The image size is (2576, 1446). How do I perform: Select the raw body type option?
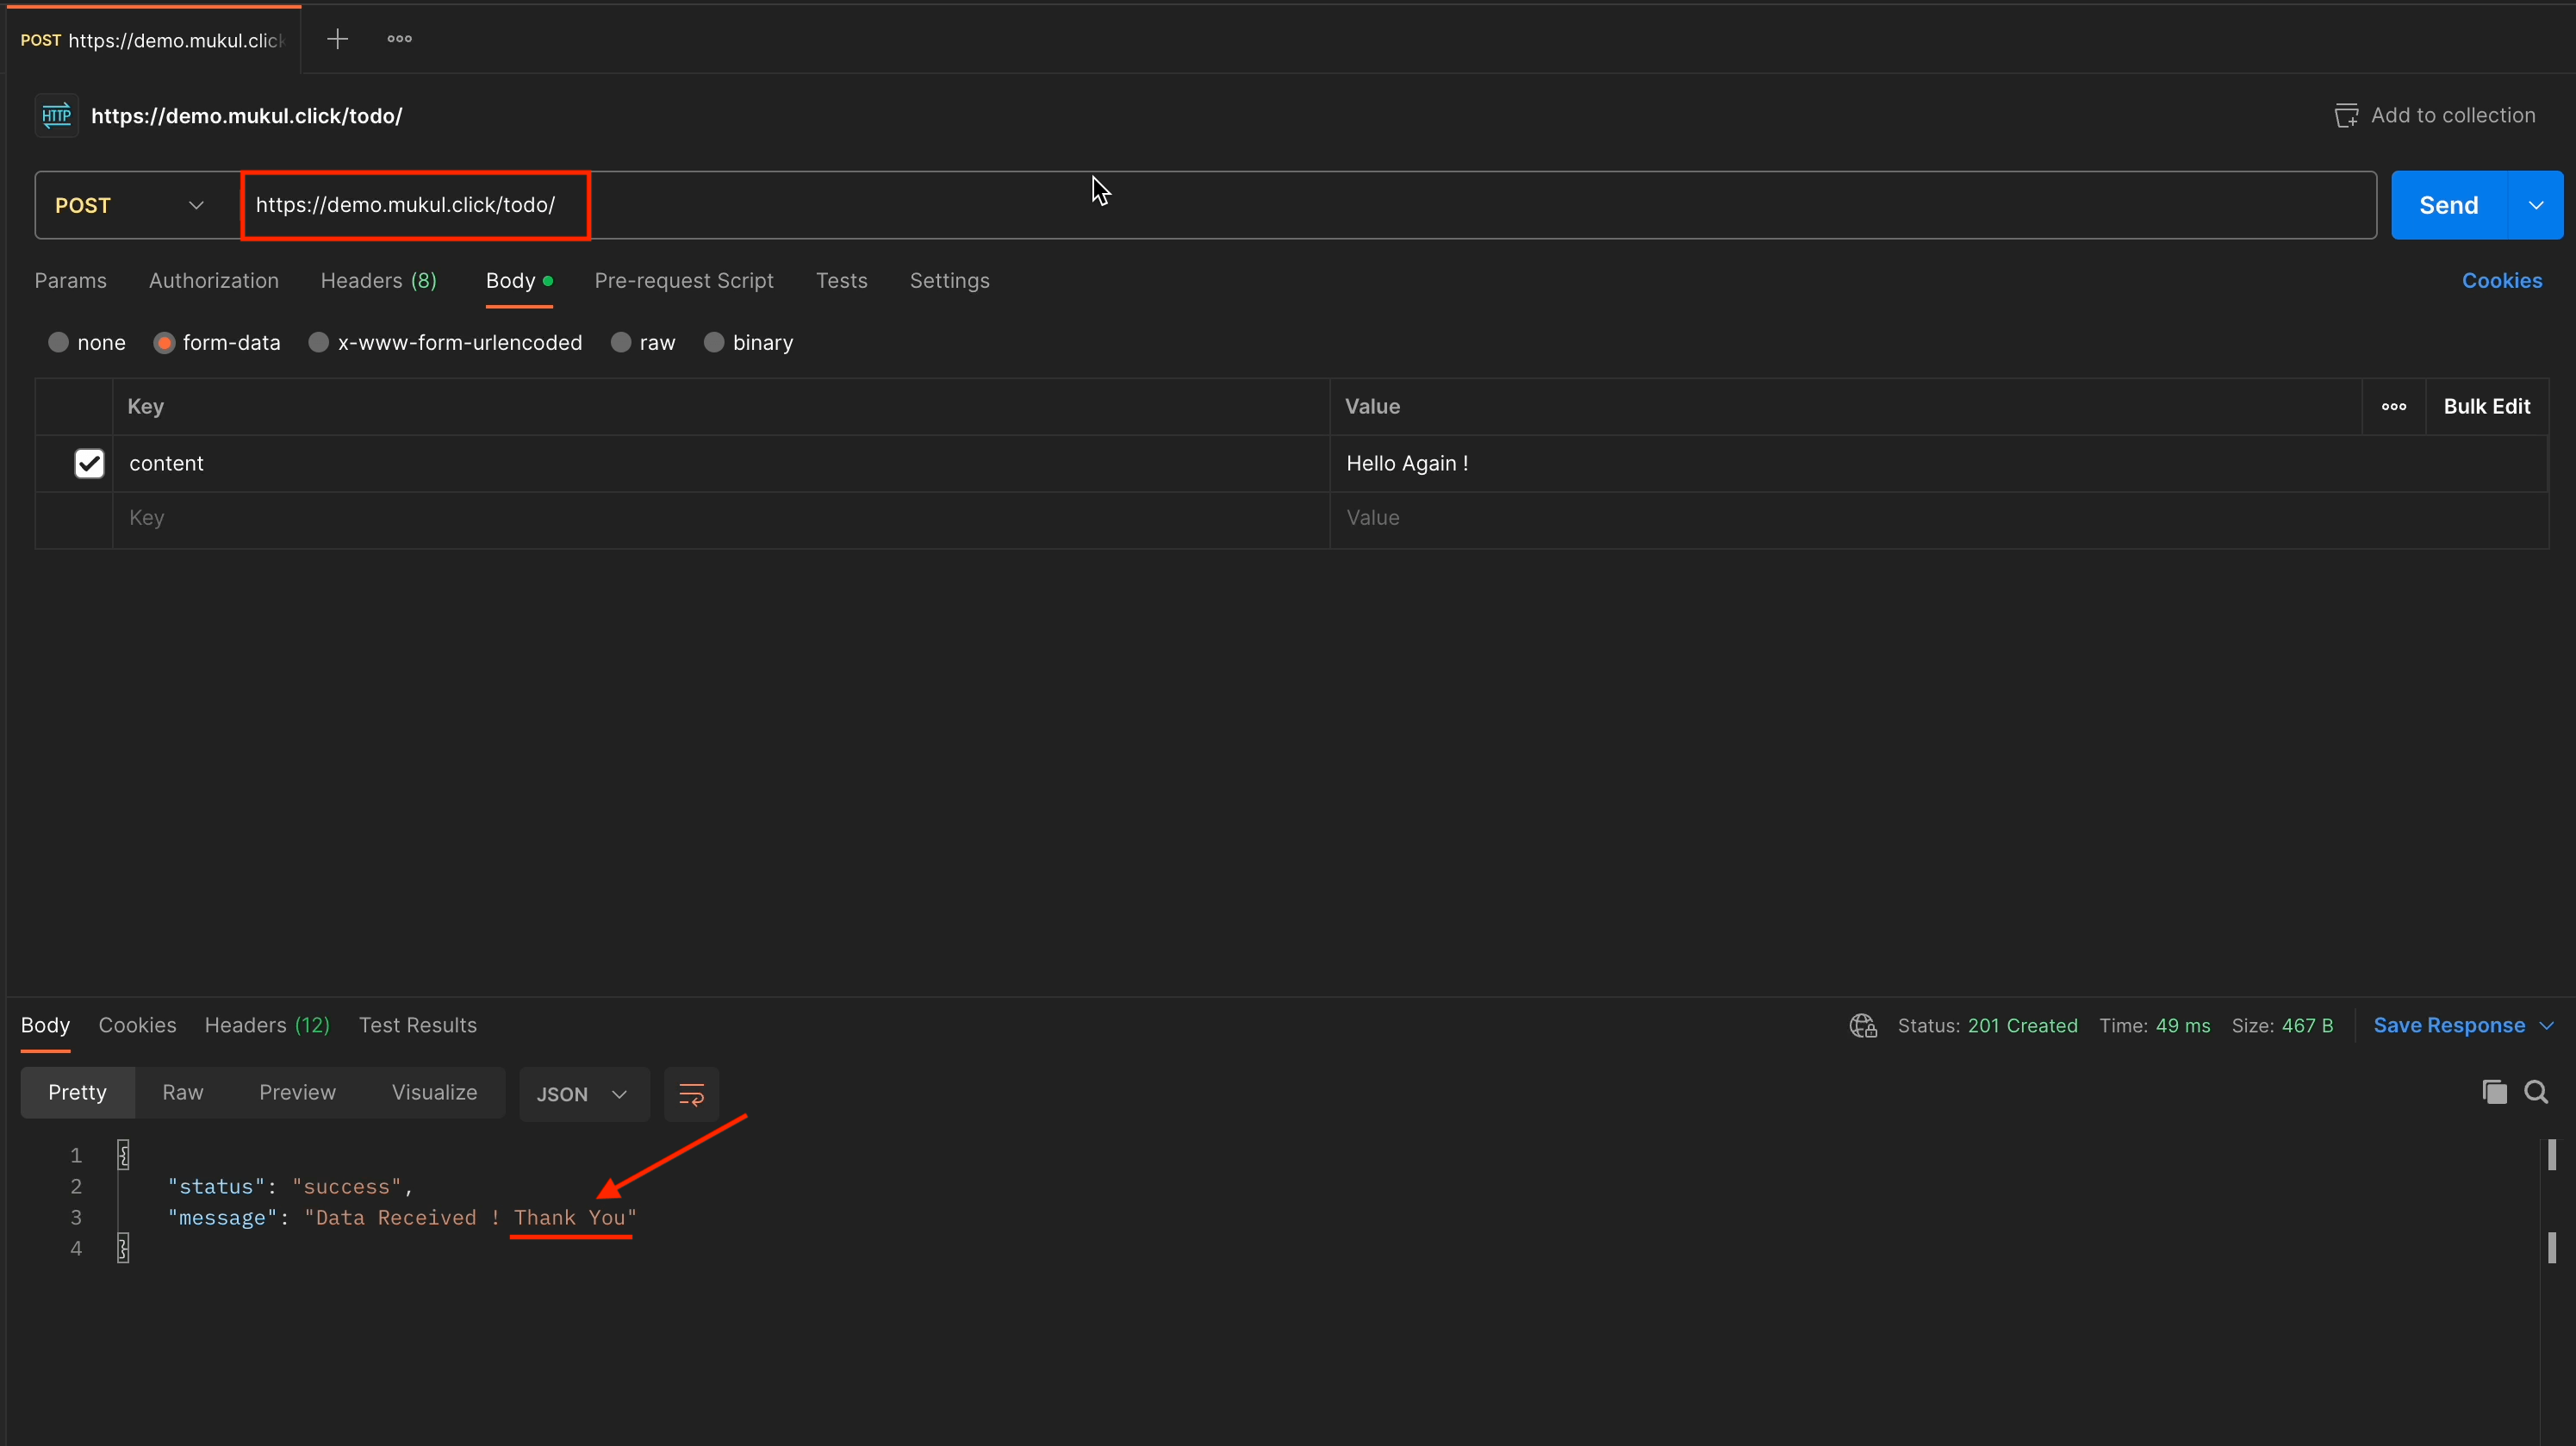[621, 342]
